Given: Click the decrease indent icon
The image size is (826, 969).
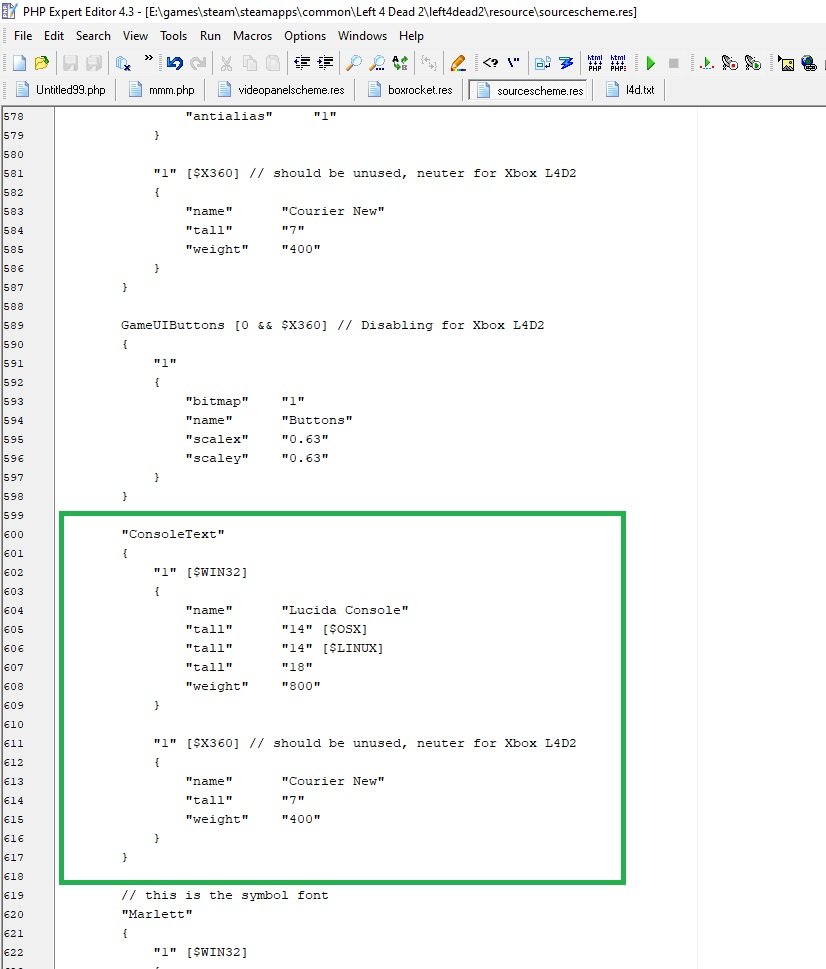Looking at the screenshot, I should [x=303, y=63].
